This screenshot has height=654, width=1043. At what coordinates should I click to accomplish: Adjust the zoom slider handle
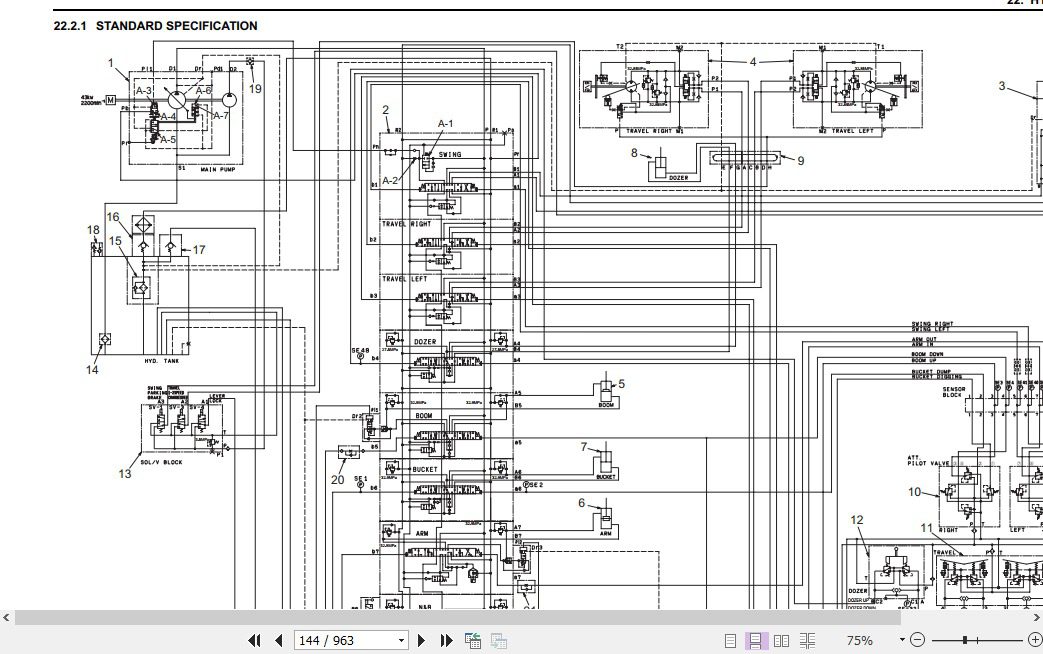click(965, 640)
